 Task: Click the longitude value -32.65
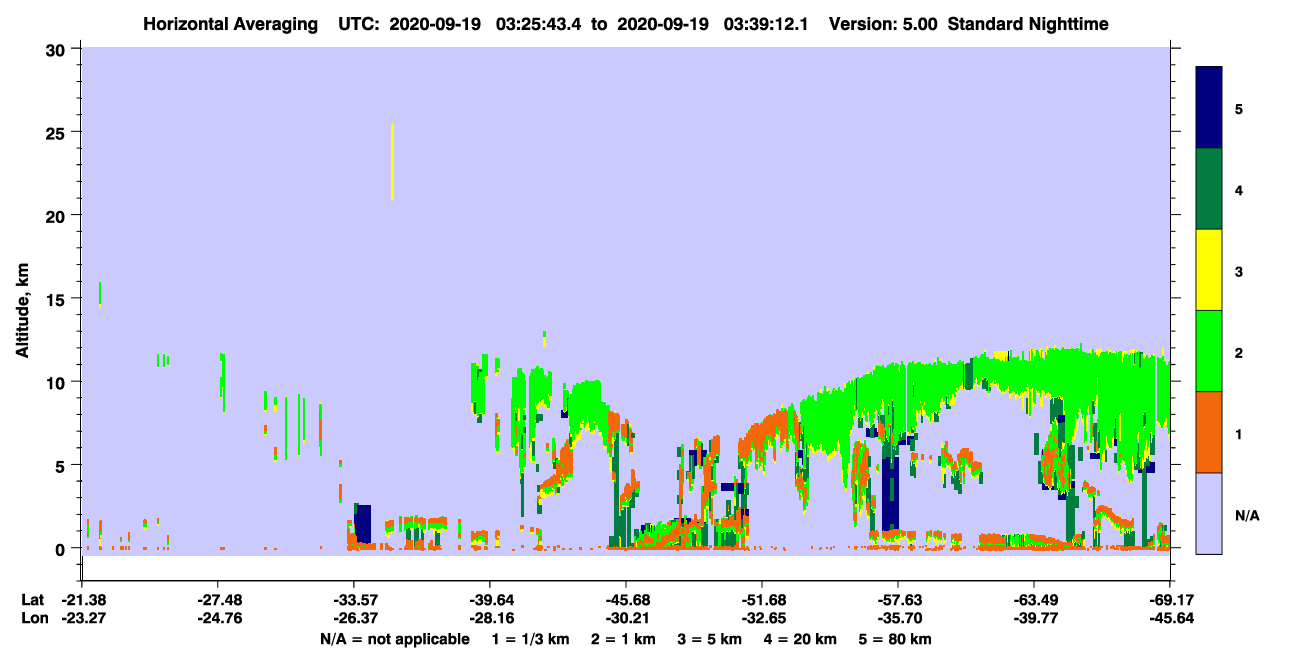click(762, 618)
